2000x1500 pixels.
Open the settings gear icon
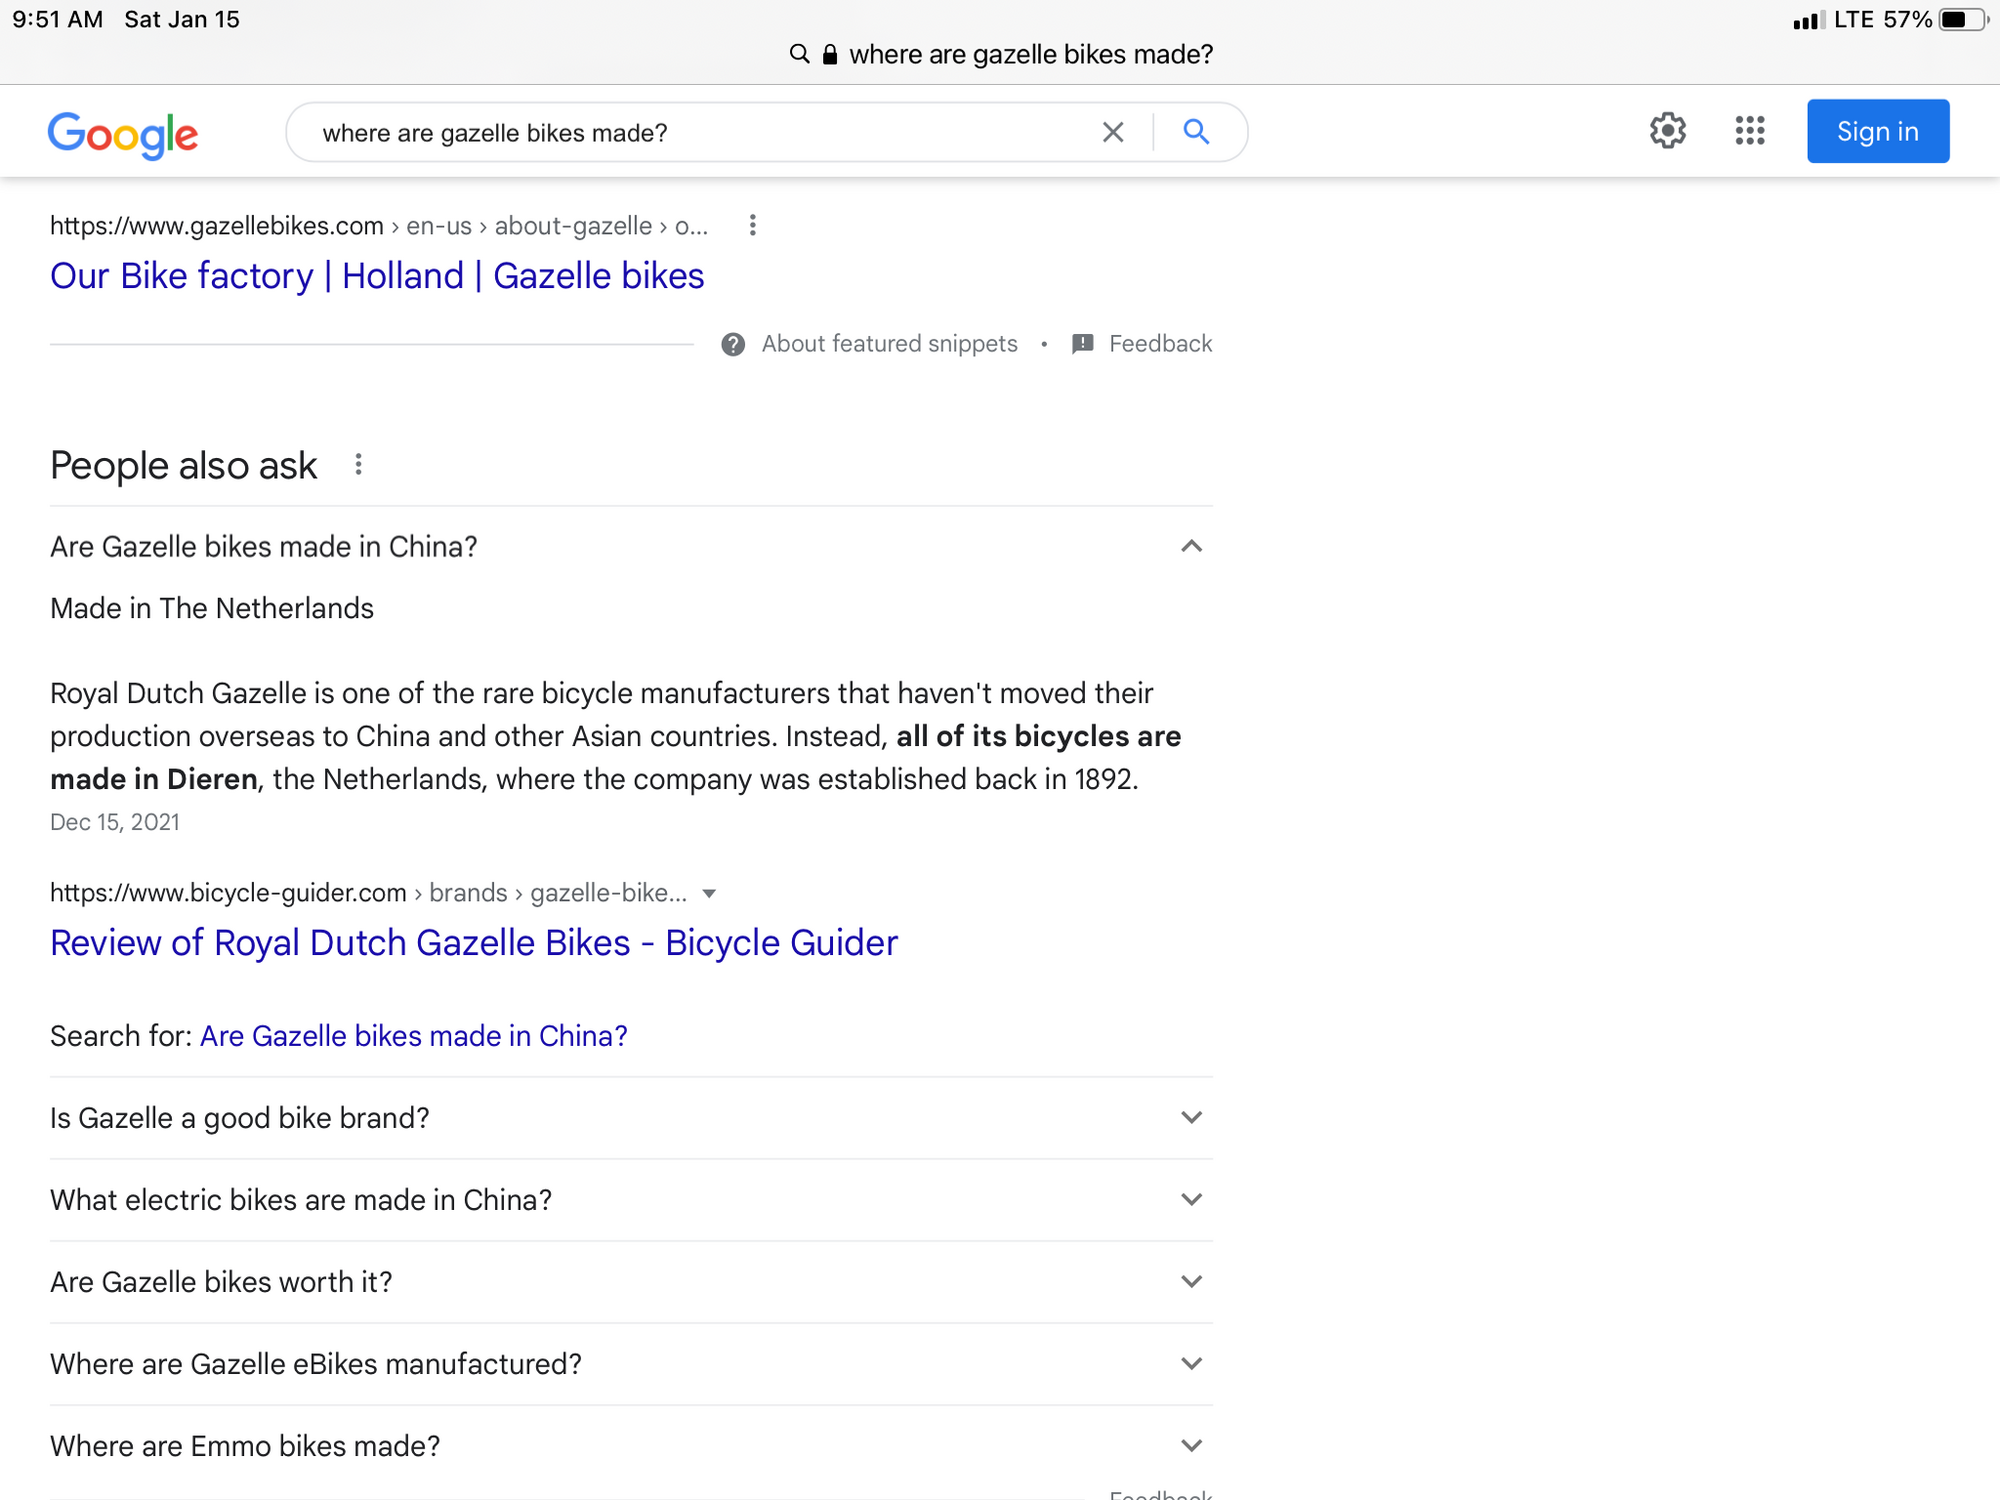pos(1667,131)
